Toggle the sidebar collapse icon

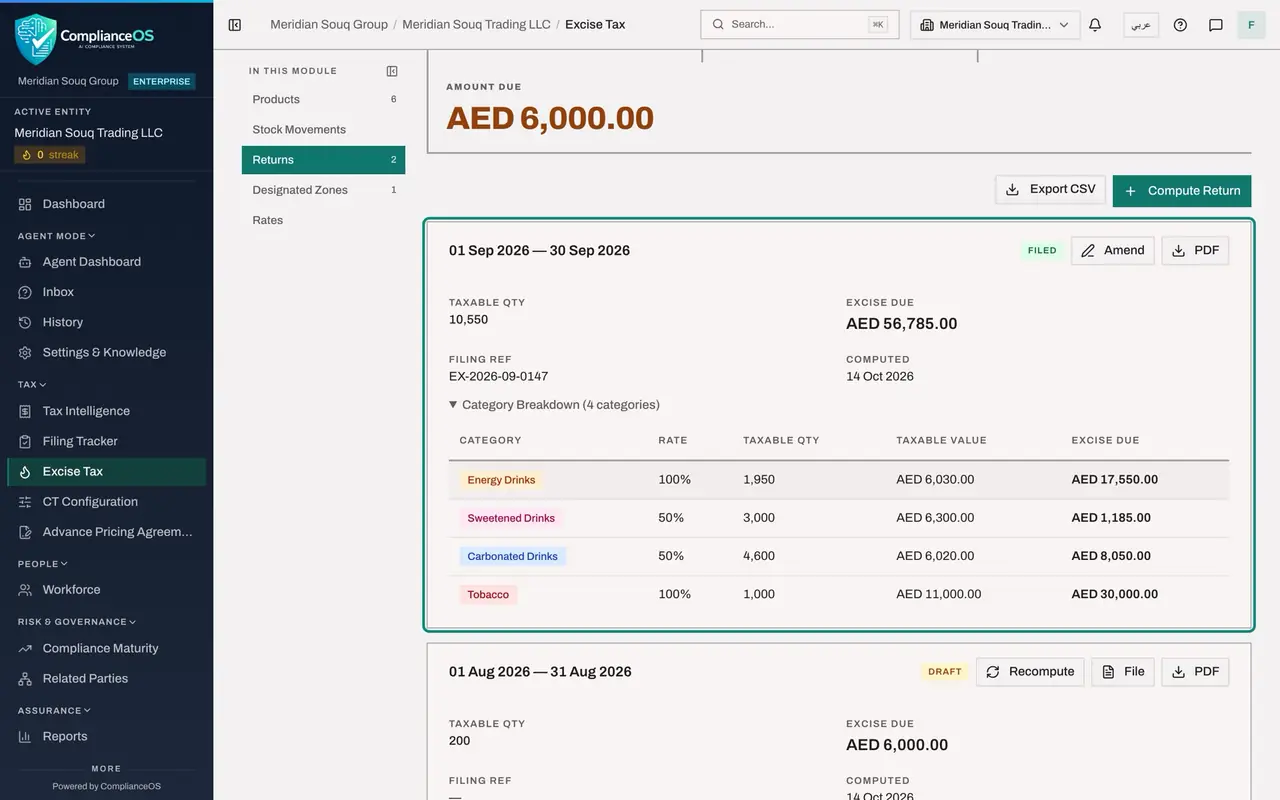point(235,25)
